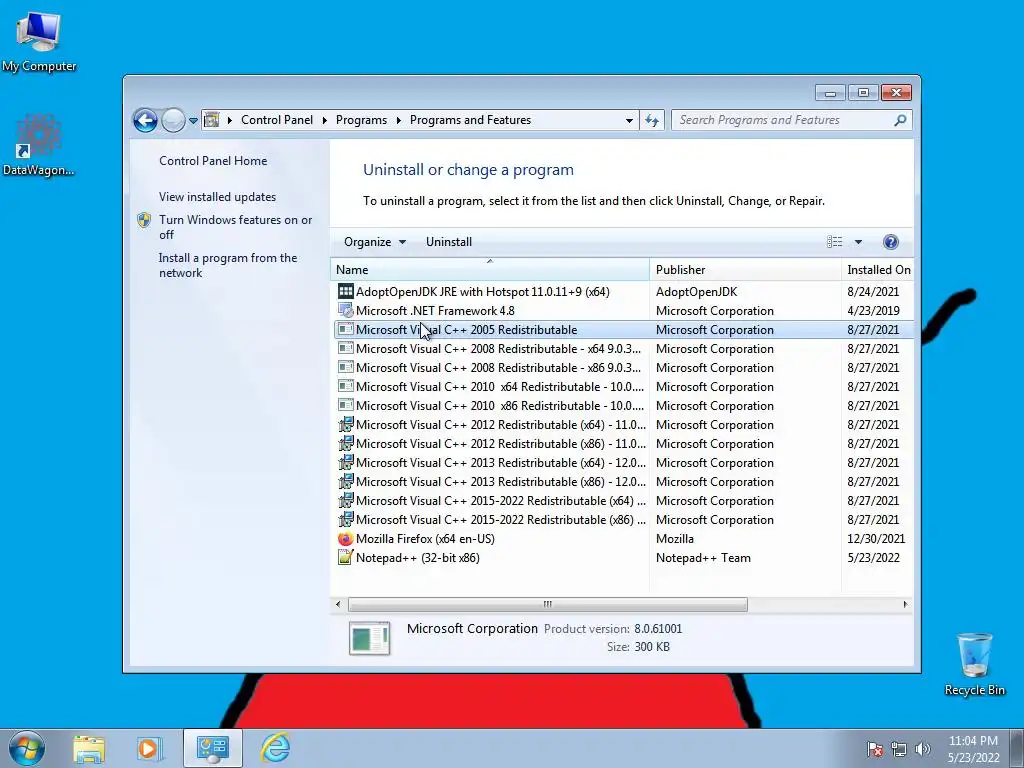Click the Refresh button beside address bar
1024x768 pixels.
pos(652,120)
